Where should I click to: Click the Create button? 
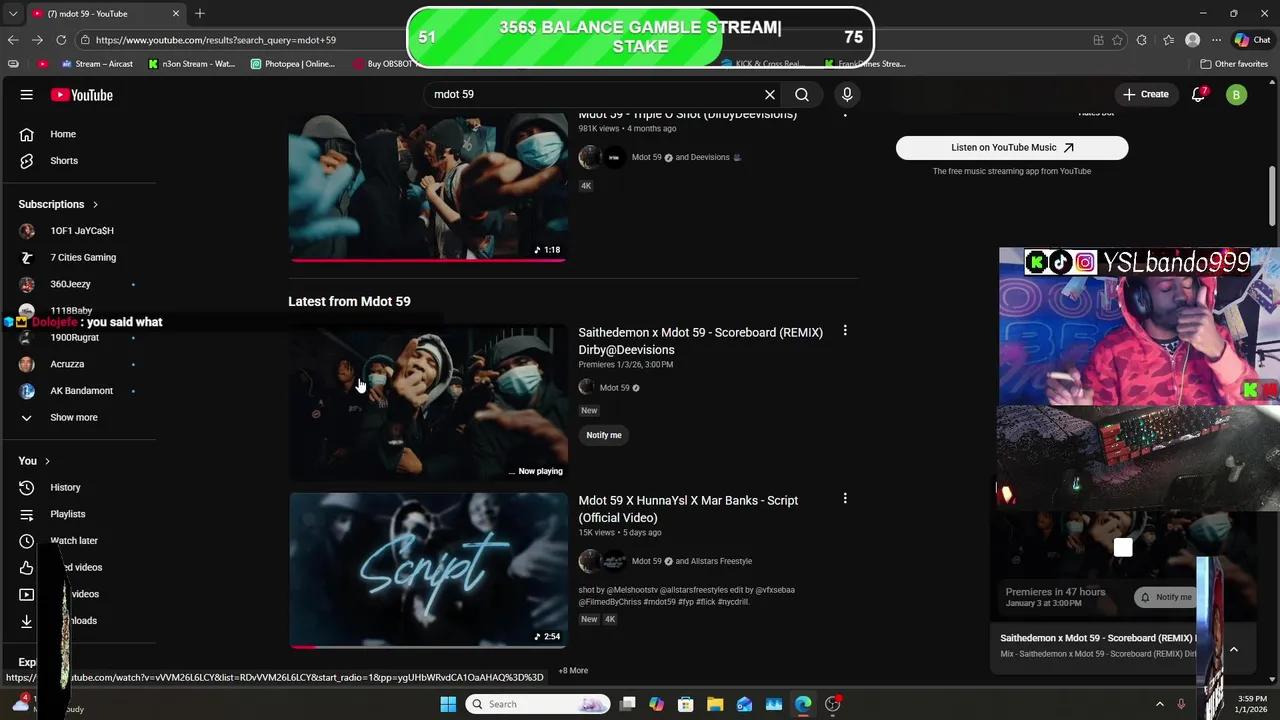pos(1145,94)
